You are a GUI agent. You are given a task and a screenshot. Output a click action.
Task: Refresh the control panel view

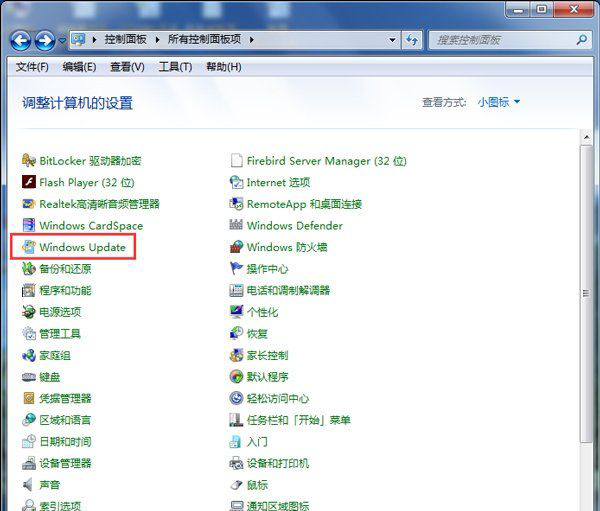coord(412,40)
